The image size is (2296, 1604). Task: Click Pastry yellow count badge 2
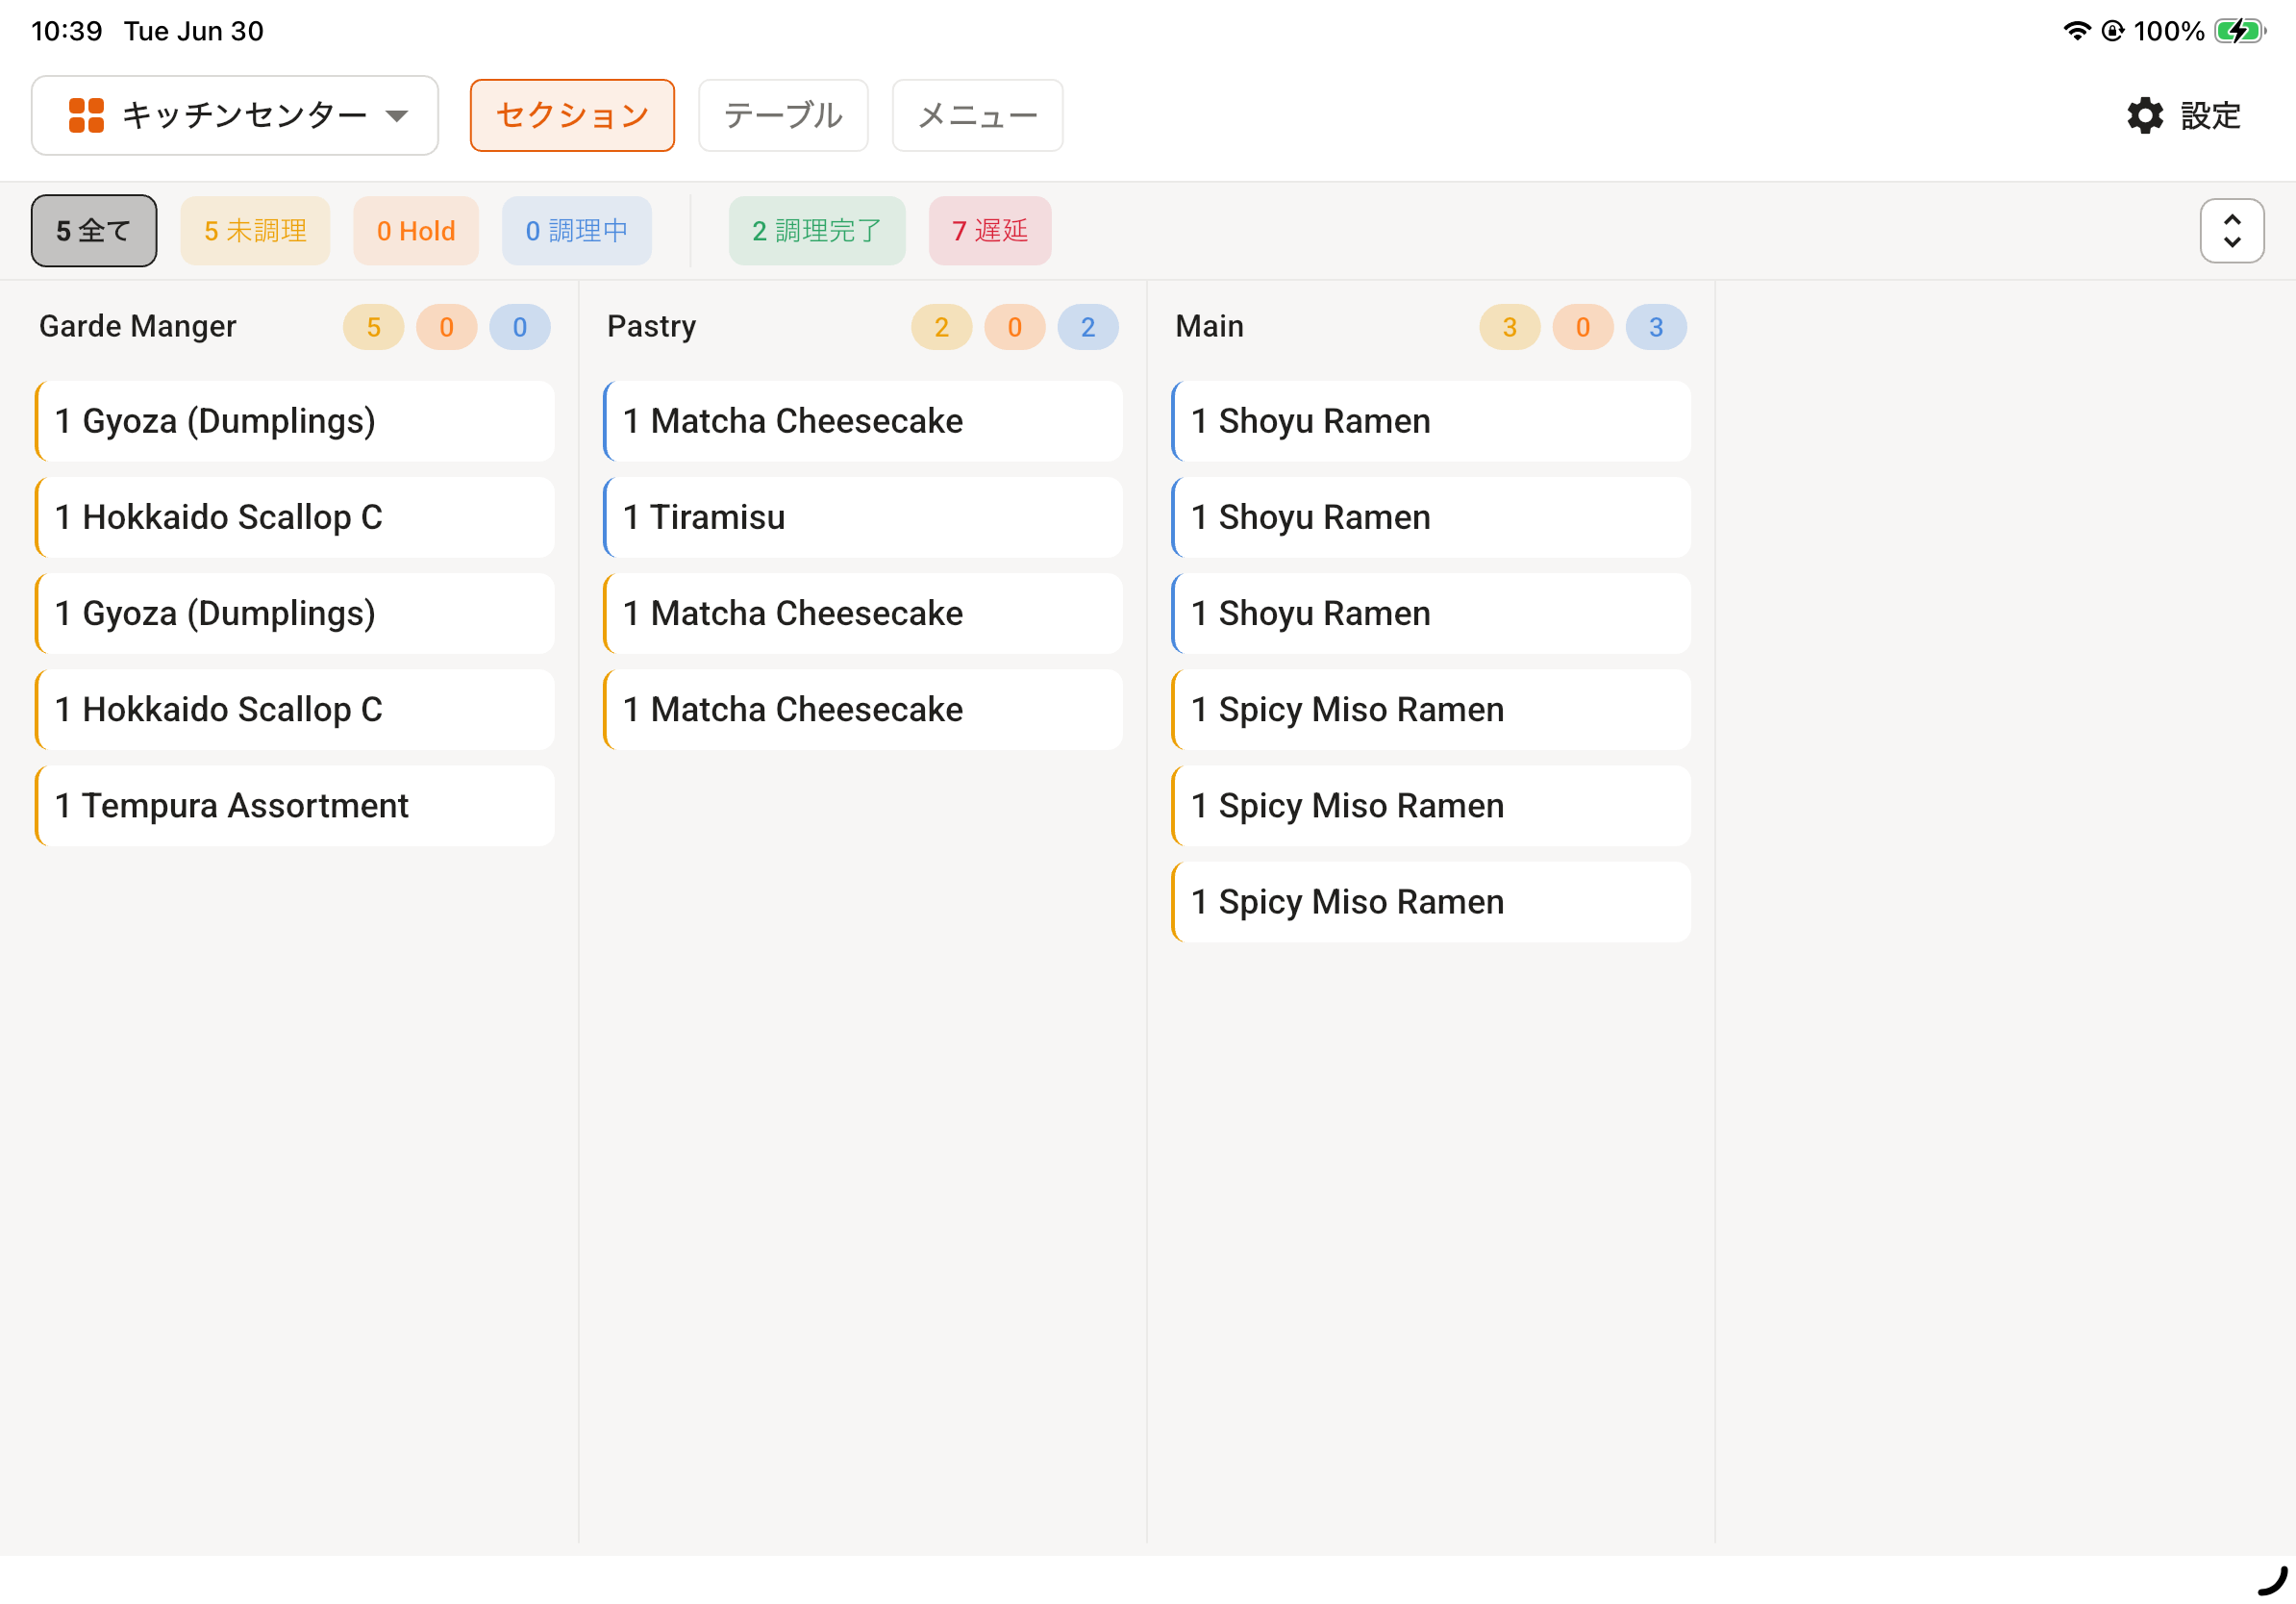coord(942,327)
